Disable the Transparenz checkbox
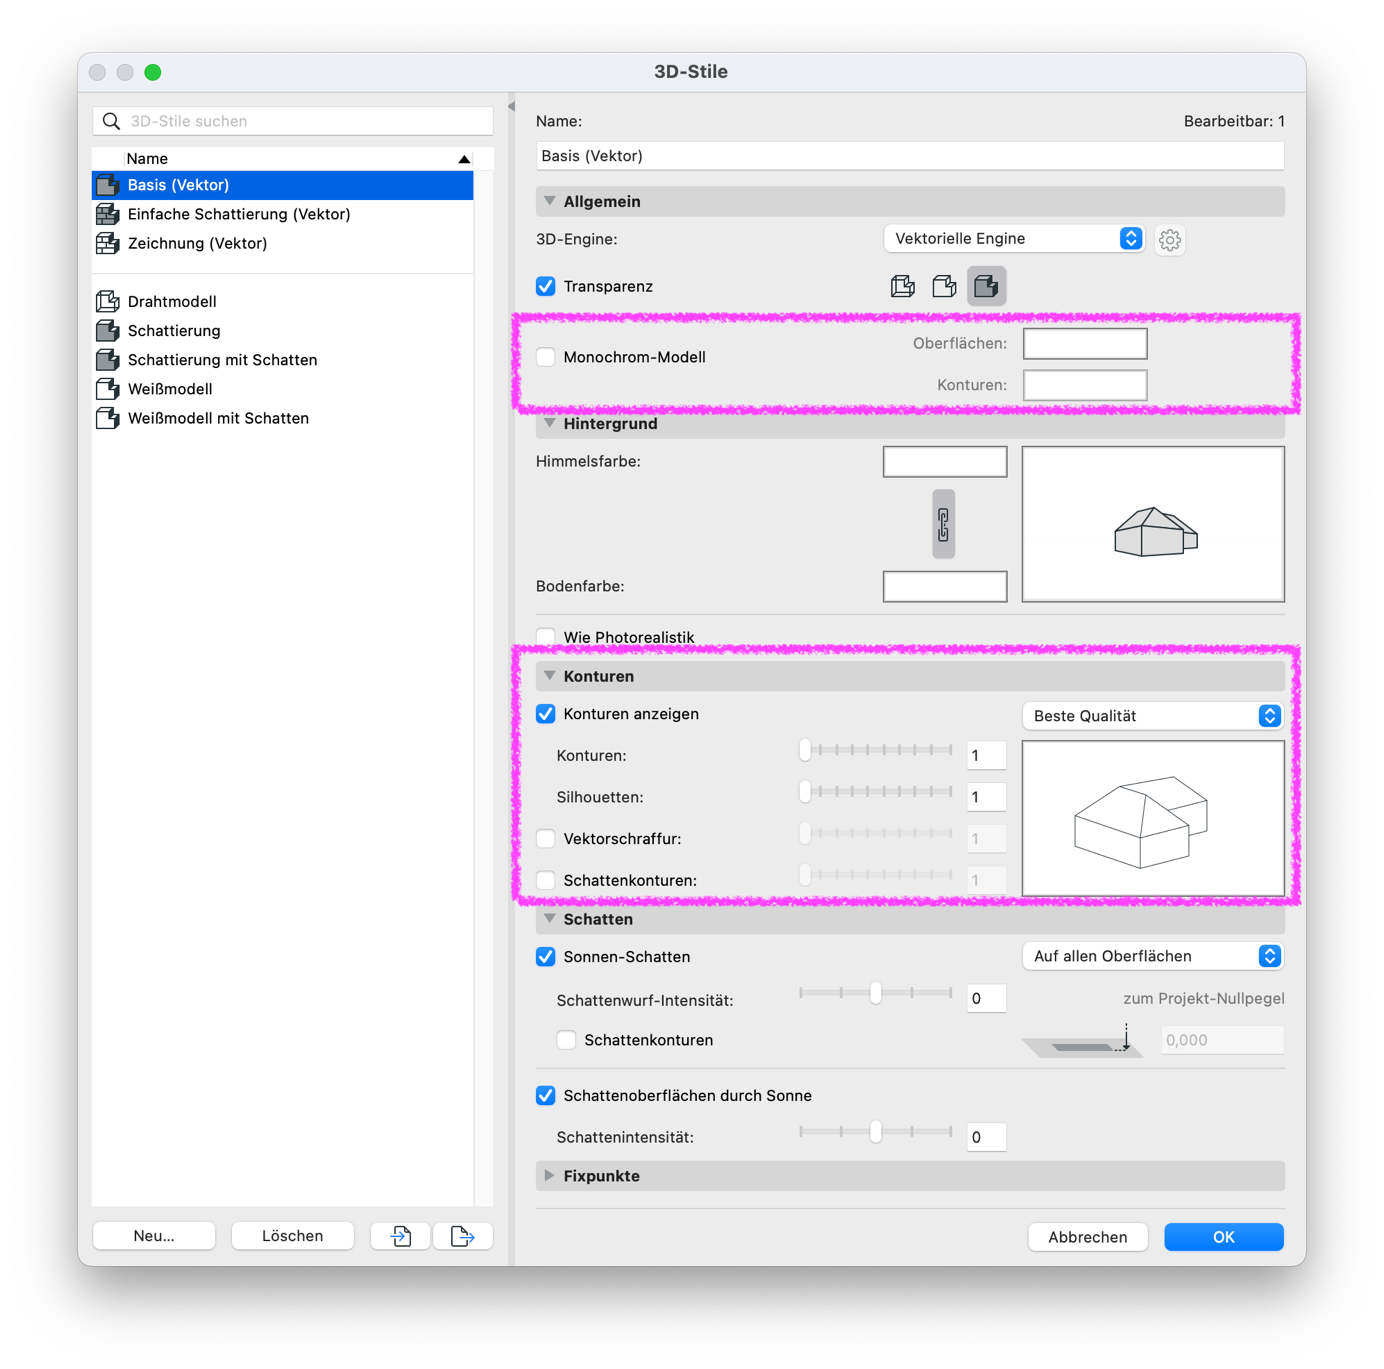Image resolution: width=1384 pixels, height=1369 pixels. click(x=546, y=287)
